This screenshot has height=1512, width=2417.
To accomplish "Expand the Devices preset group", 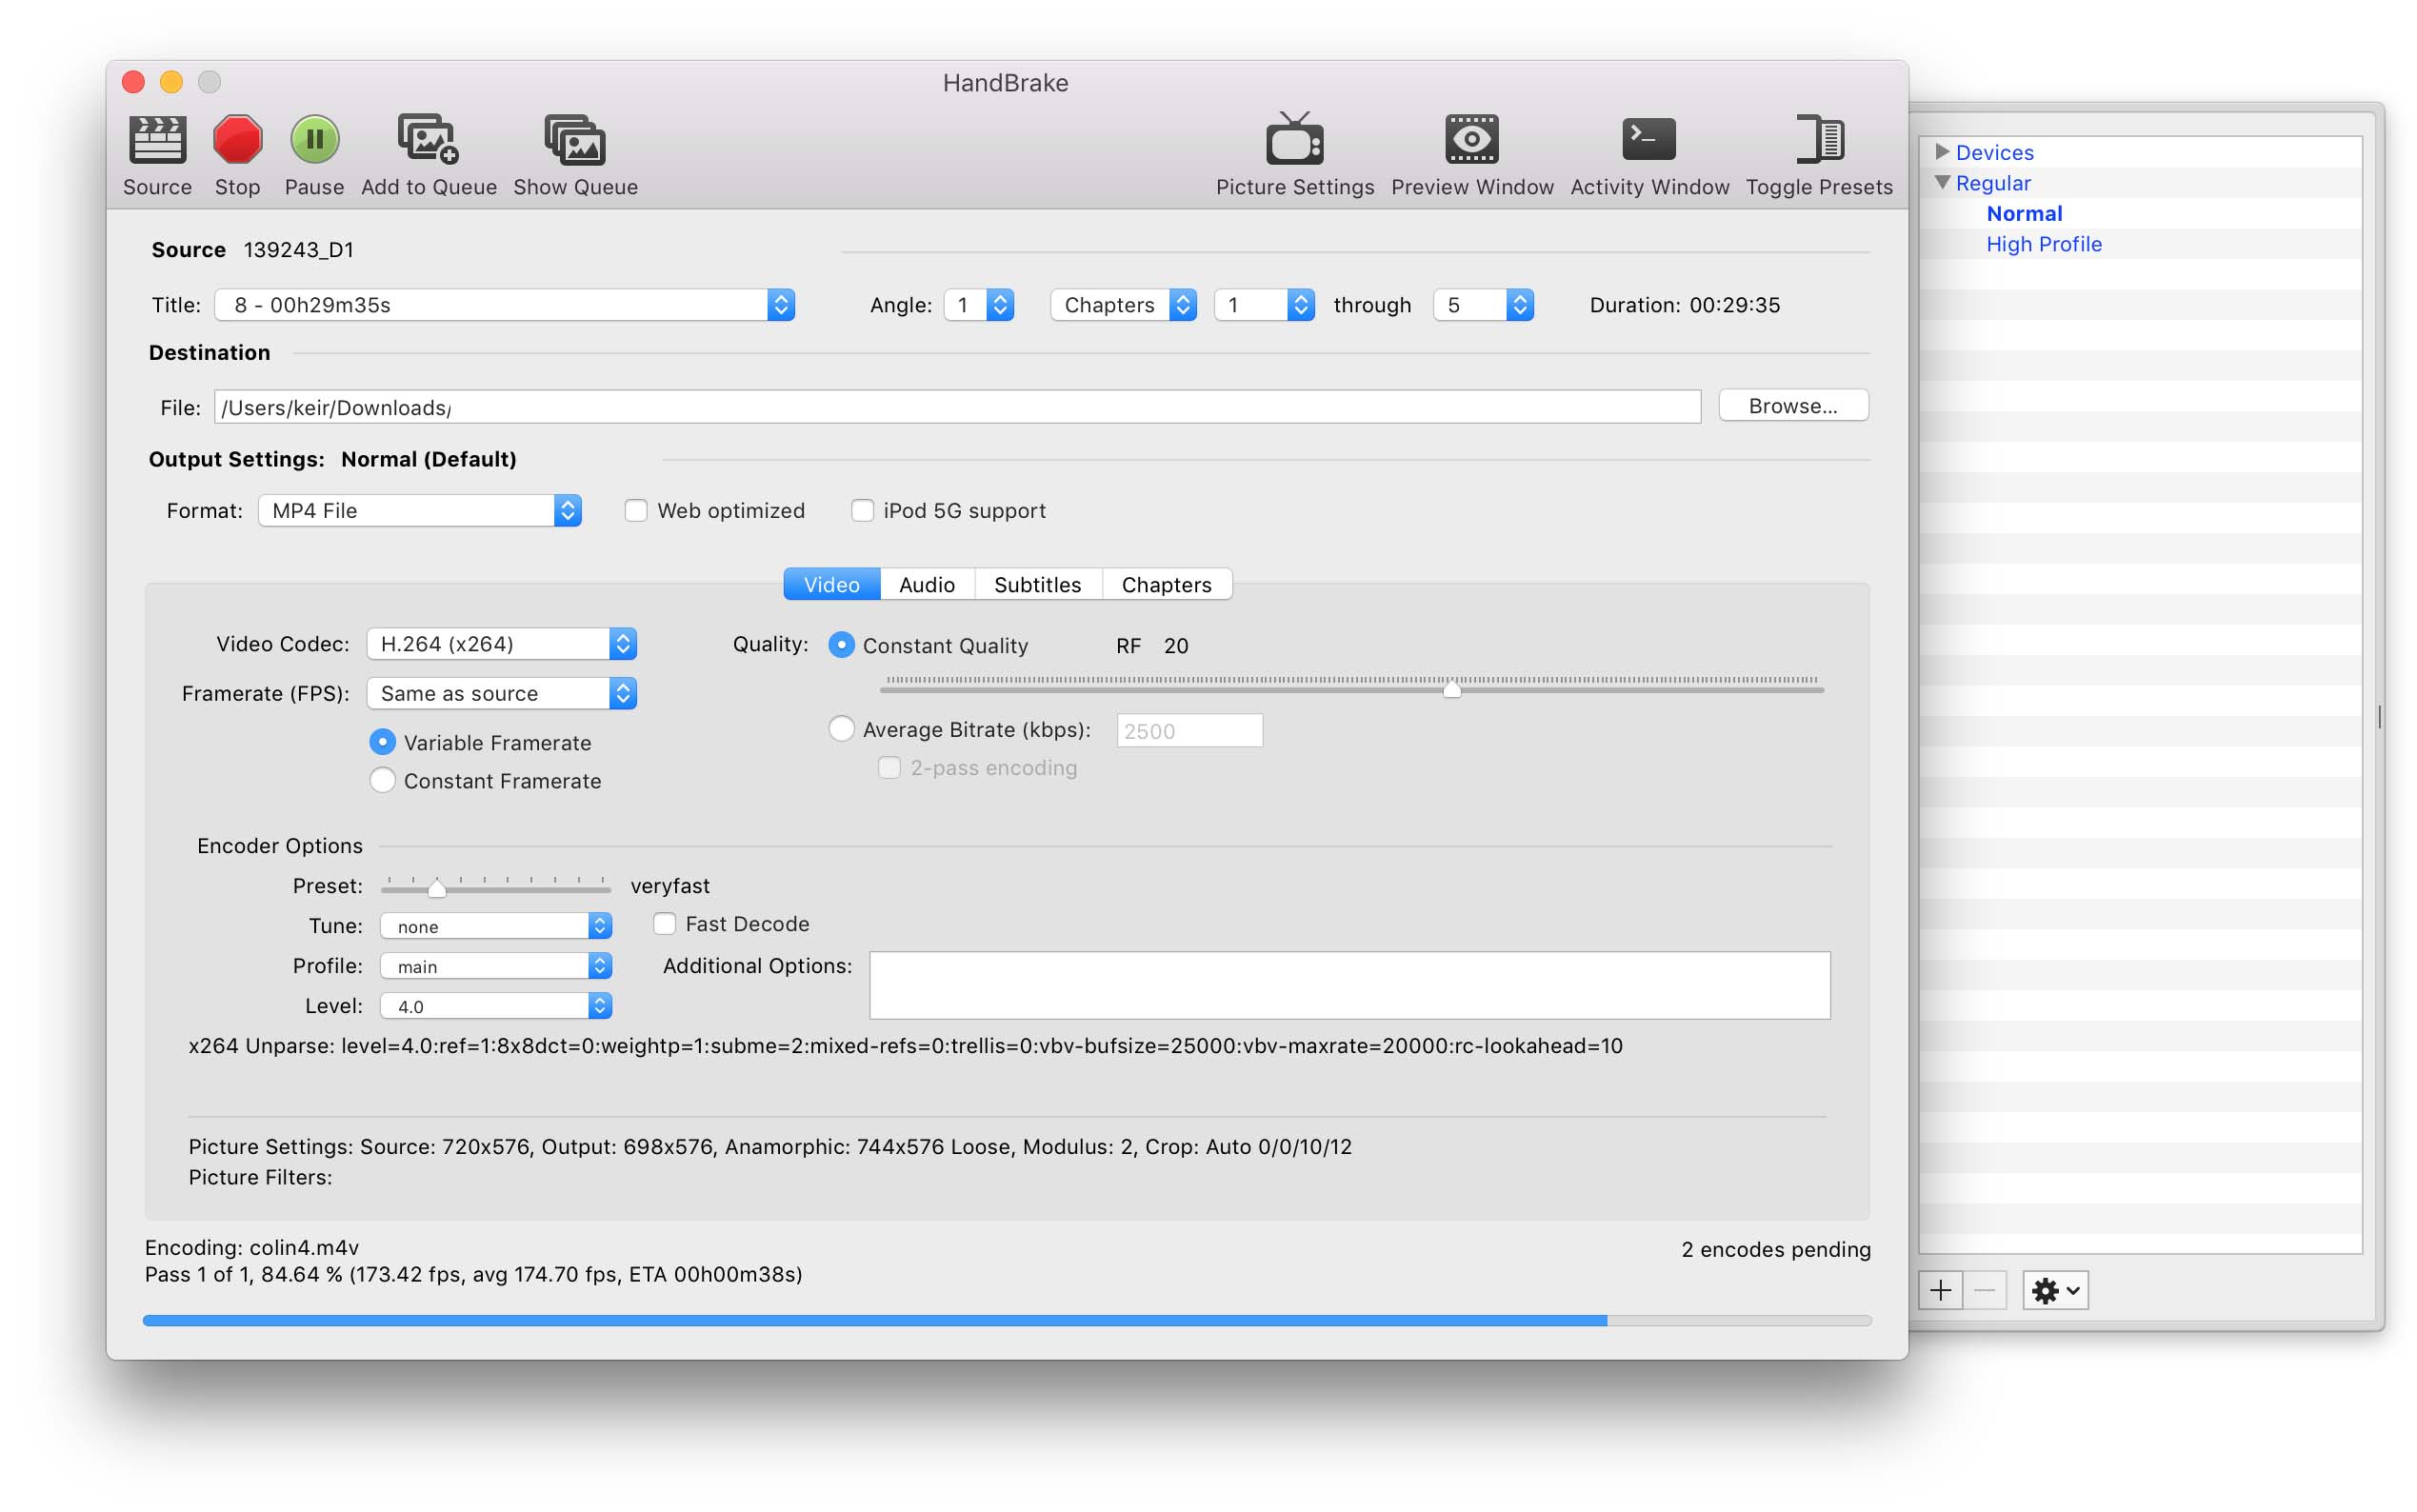I will point(1942,152).
